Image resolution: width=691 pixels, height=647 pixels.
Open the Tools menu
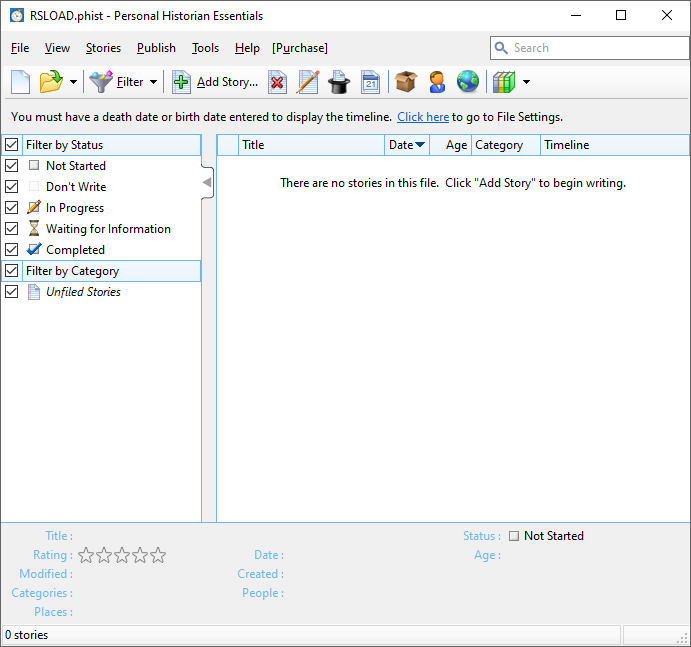pyautogui.click(x=205, y=48)
